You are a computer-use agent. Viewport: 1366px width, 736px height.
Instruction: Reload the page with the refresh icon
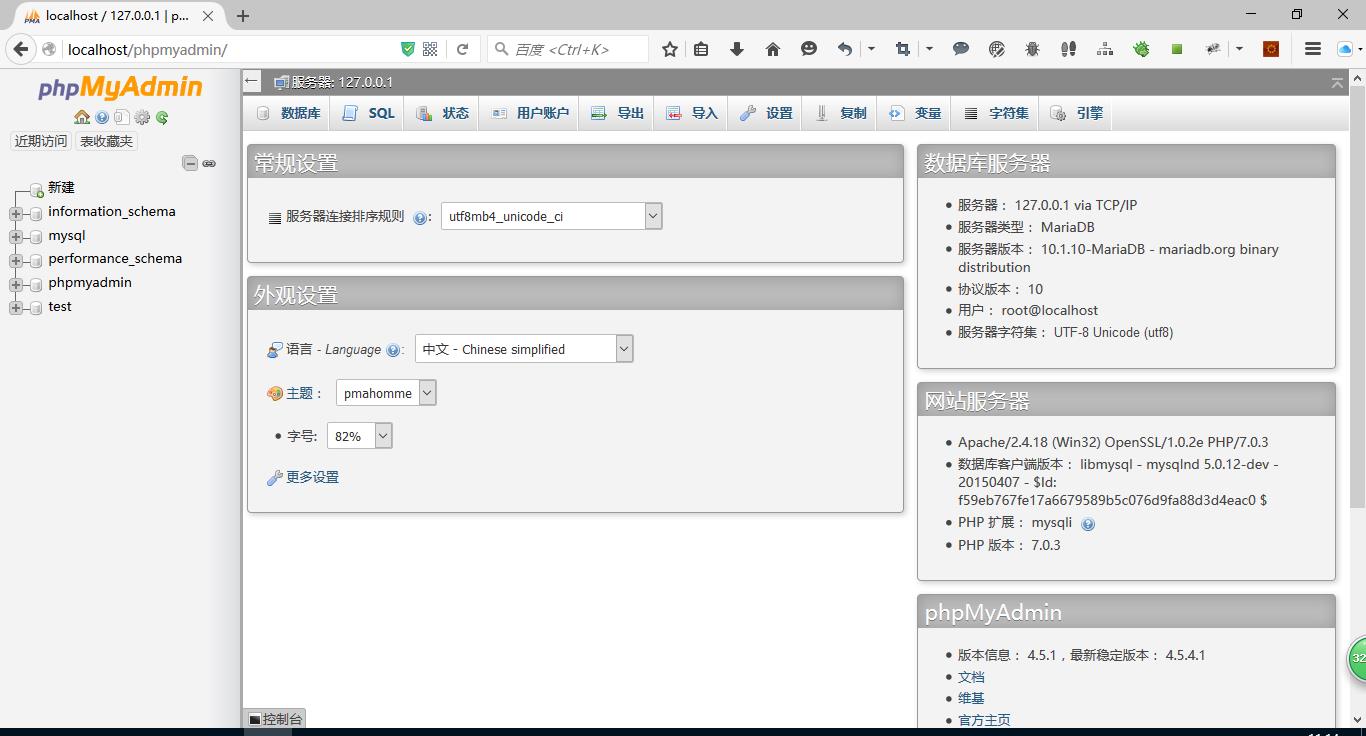[x=462, y=49]
